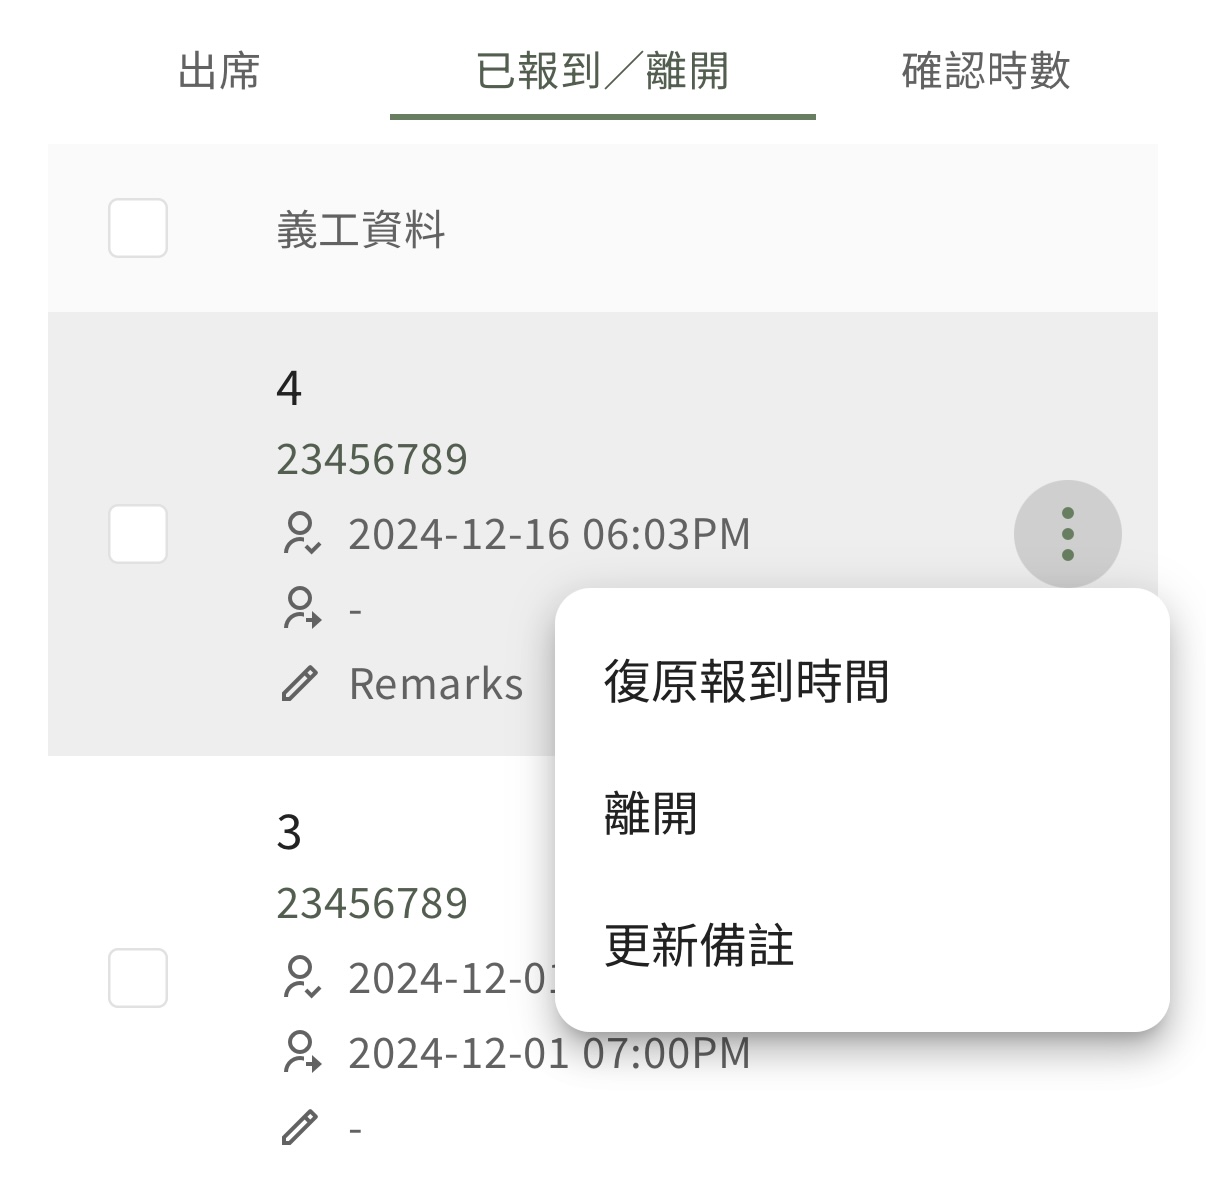The width and height of the screenshot is (1206, 1193).
Task: Check the checkbox for volunteer 3
Action: click(138, 978)
